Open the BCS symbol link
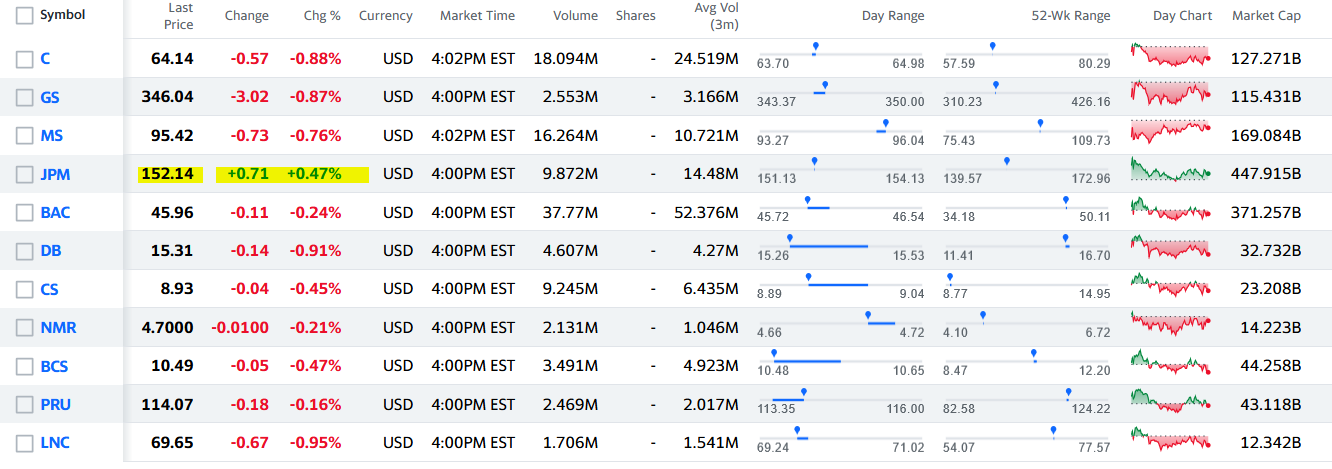1332x469 pixels. tap(54, 367)
